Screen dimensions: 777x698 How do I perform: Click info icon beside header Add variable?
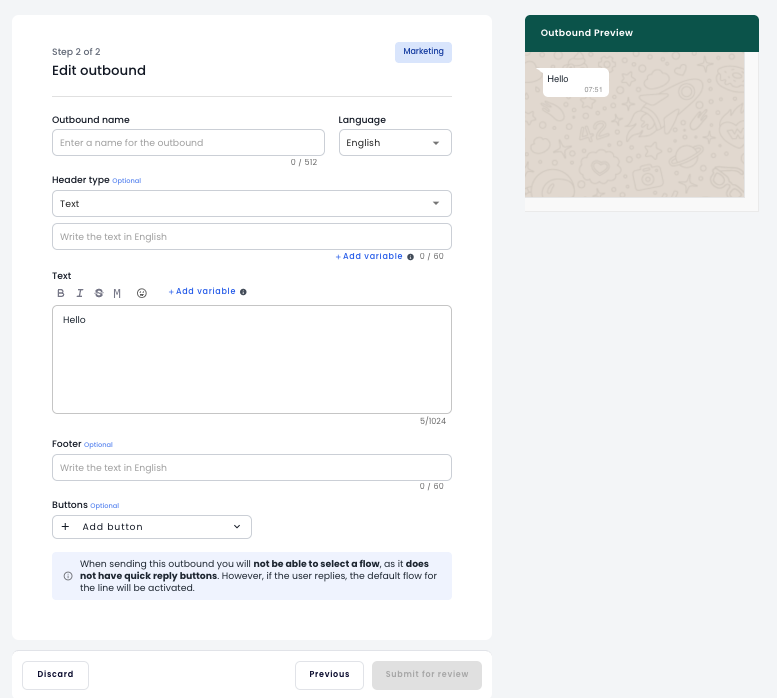(x=411, y=257)
